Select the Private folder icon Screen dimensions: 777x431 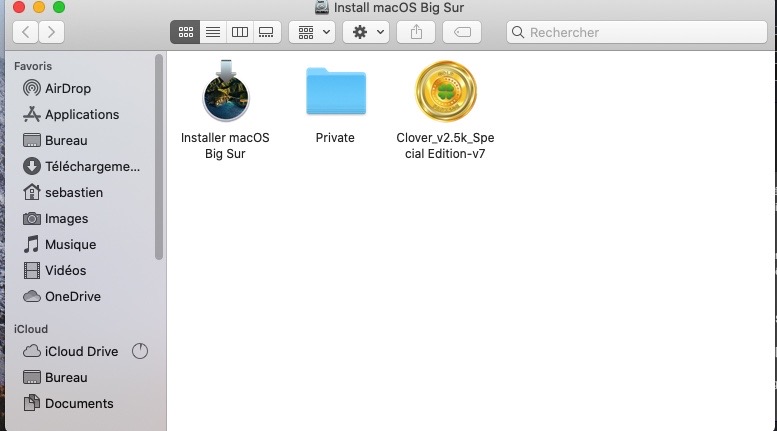pos(336,91)
